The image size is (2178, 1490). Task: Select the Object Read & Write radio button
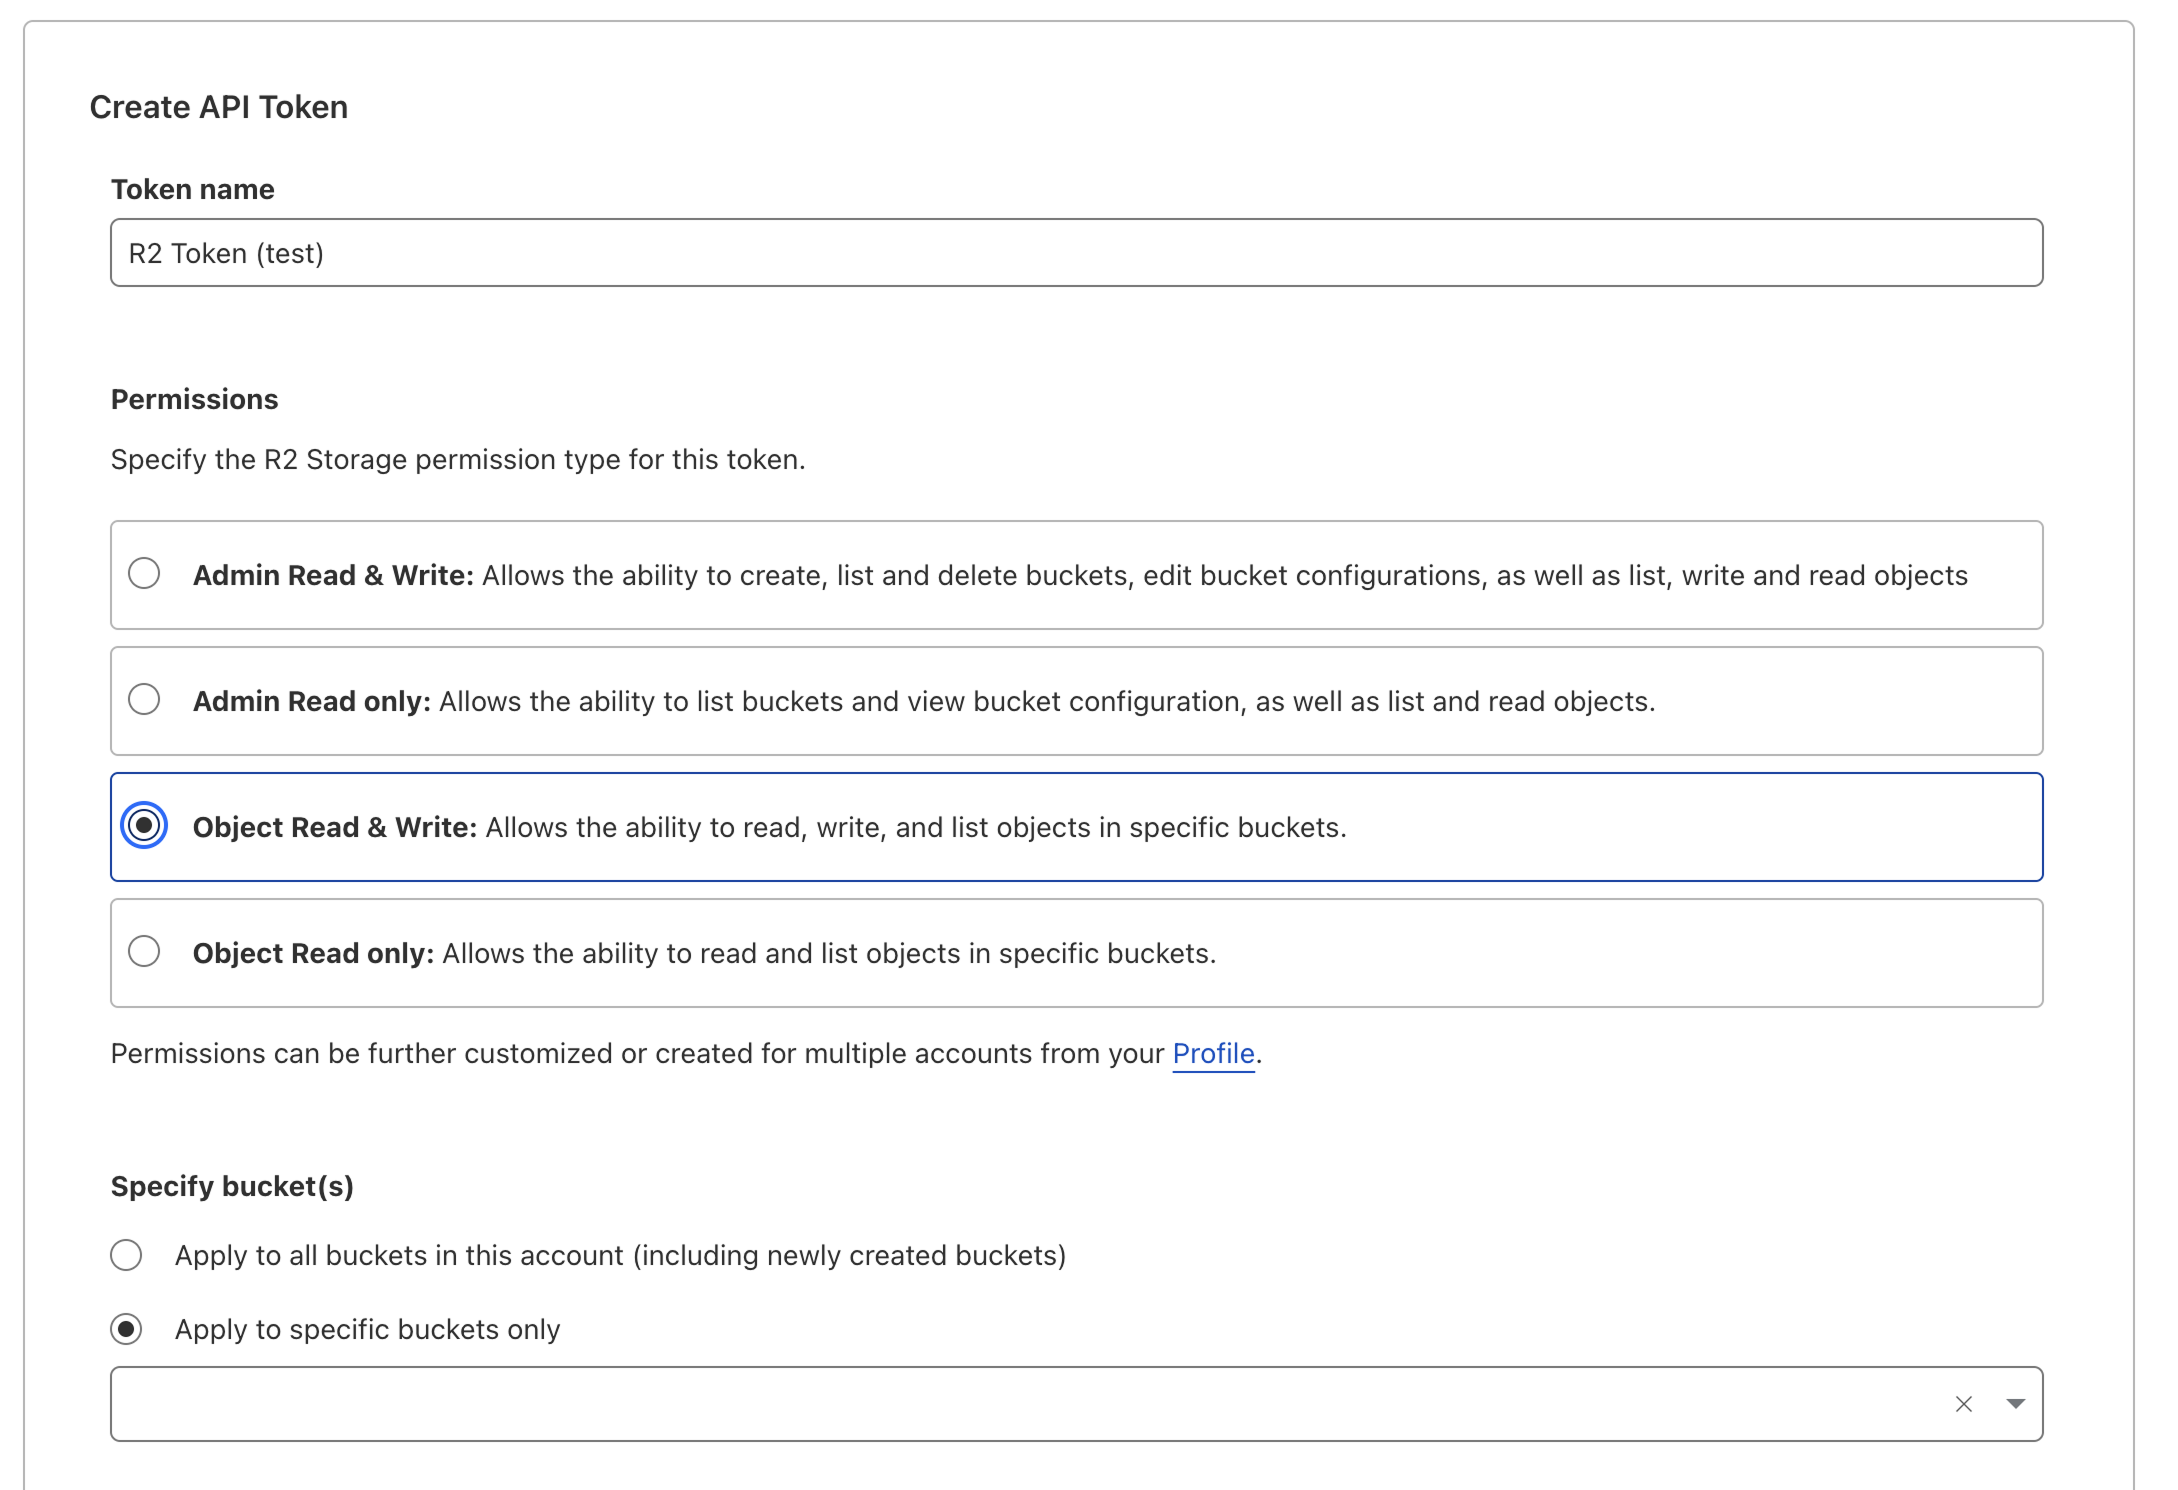click(x=144, y=825)
